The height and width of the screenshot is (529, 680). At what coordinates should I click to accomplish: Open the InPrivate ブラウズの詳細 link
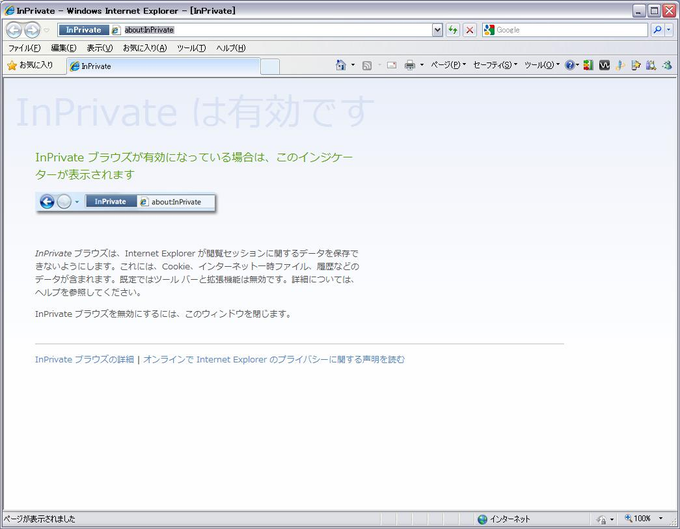[85, 359]
